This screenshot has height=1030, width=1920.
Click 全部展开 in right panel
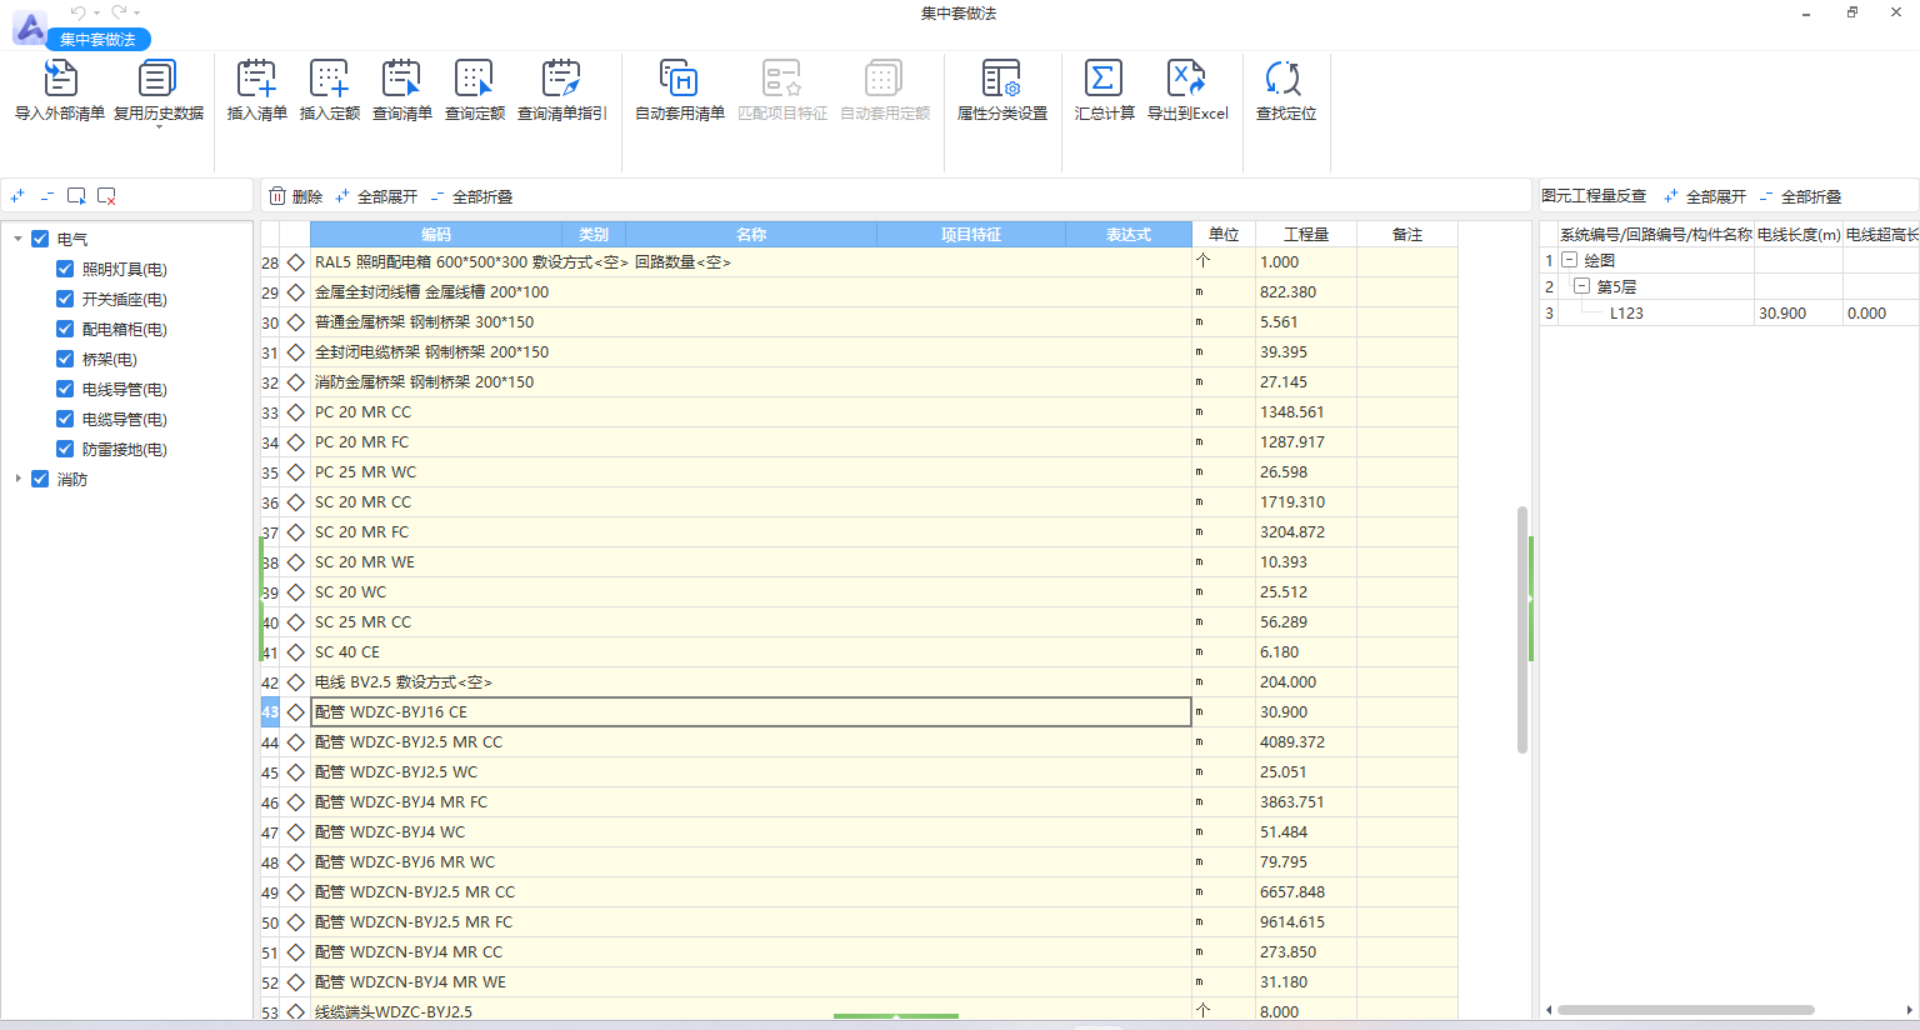[1705, 196]
